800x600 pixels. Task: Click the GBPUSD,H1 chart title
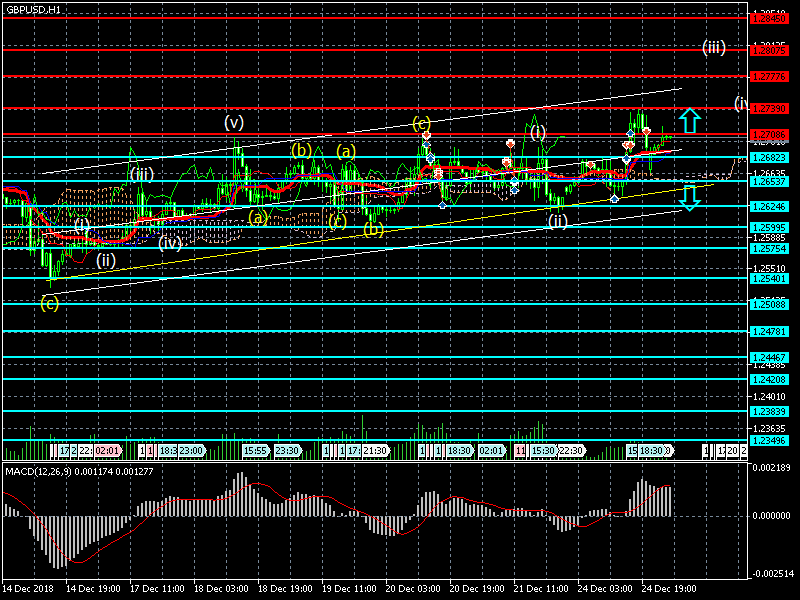(x=32, y=8)
